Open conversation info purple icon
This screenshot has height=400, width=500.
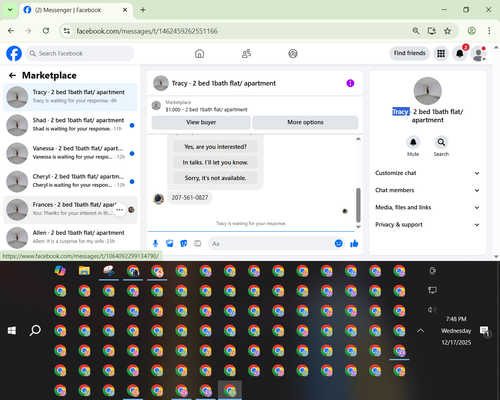[x=350, y=83]
